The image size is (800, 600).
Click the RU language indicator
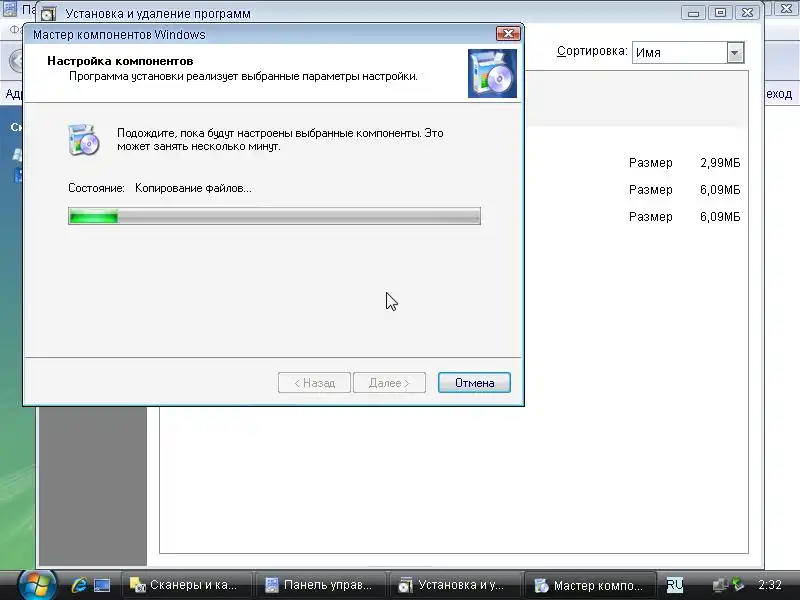pos(674,585)
